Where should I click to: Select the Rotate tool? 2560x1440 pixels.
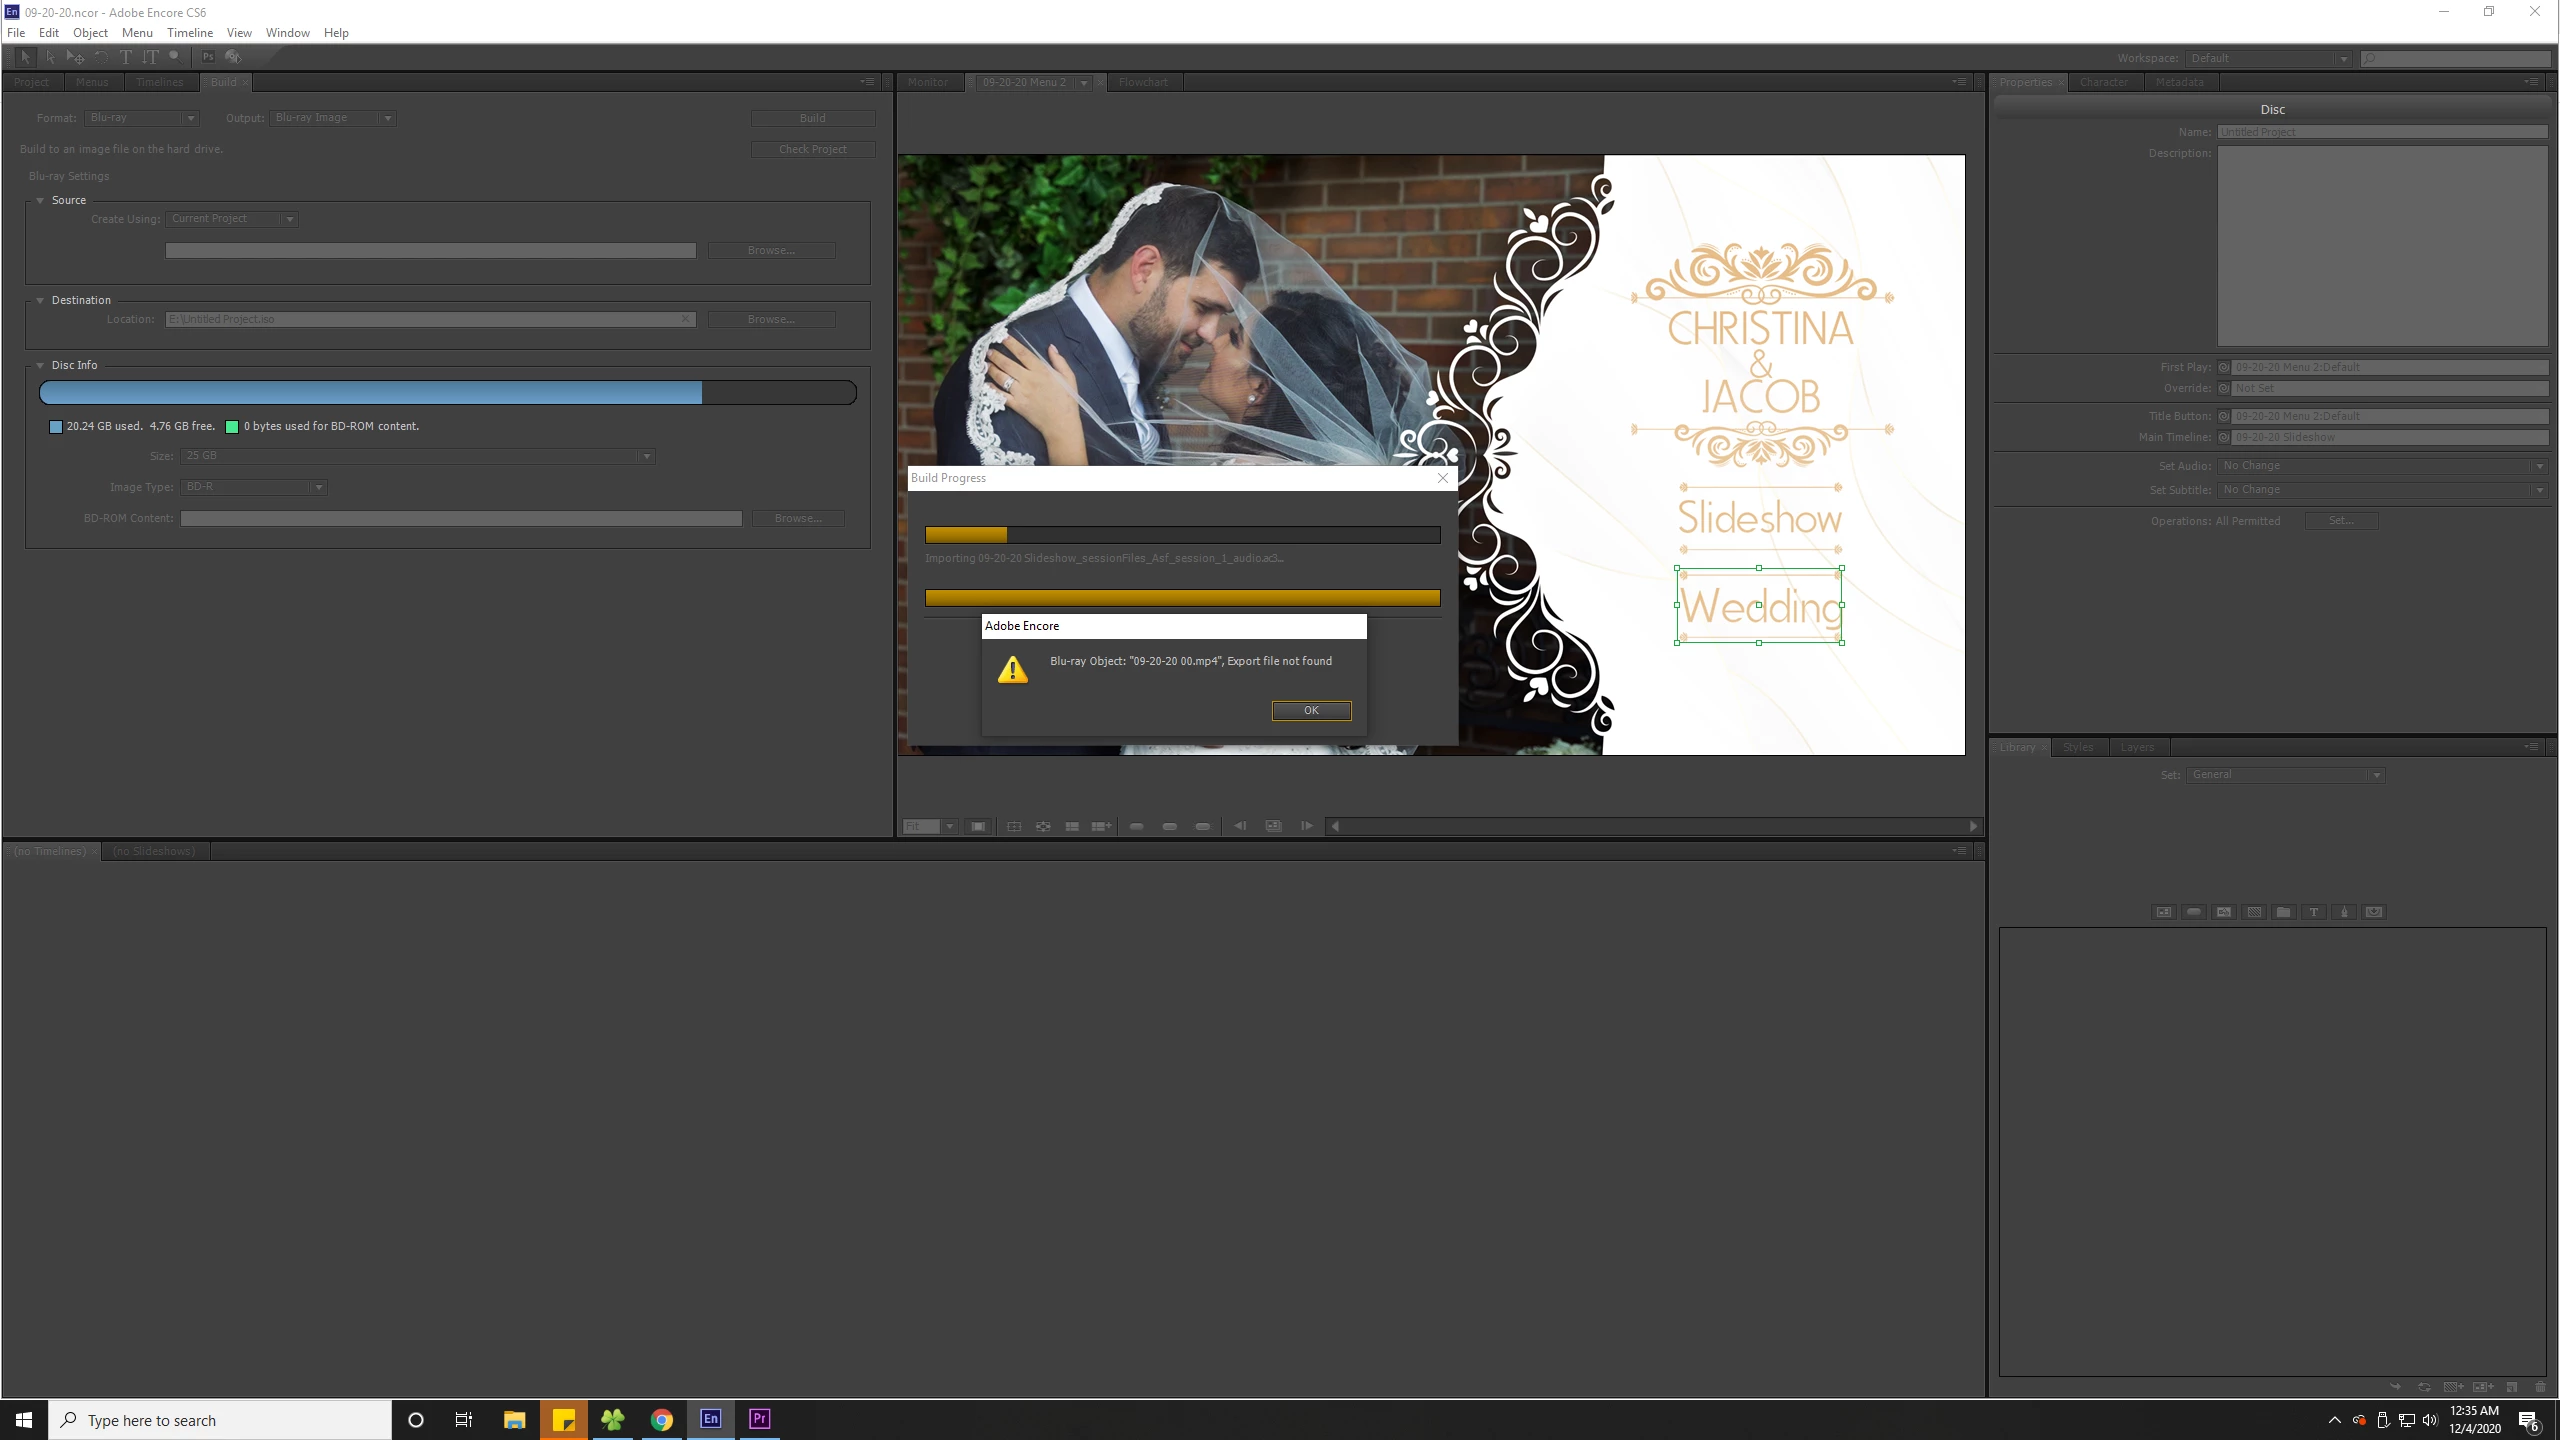pos(101,57)
